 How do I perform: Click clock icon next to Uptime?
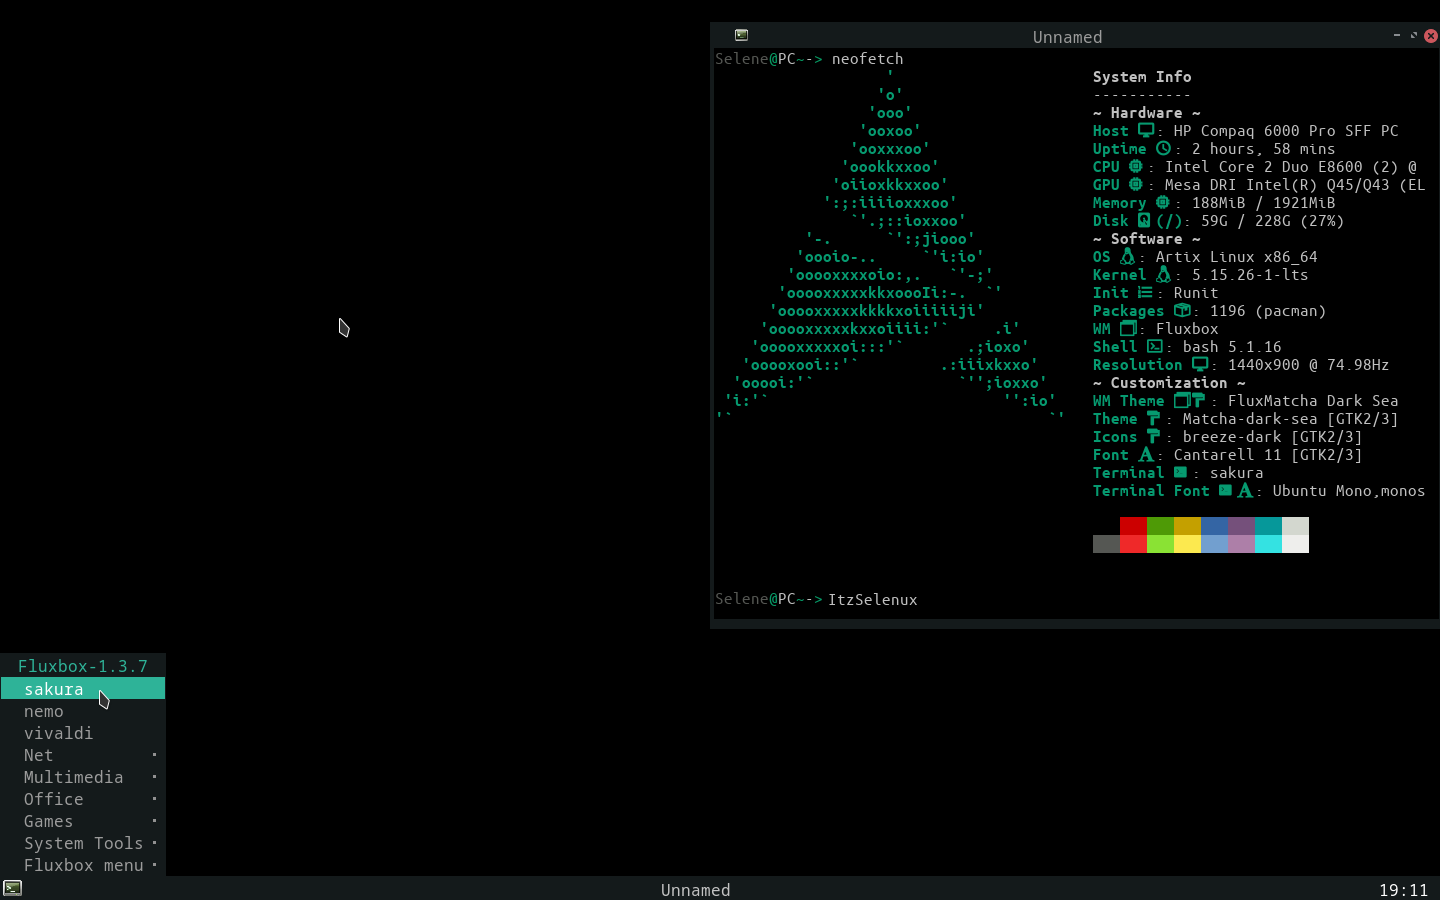[1163, 148]
